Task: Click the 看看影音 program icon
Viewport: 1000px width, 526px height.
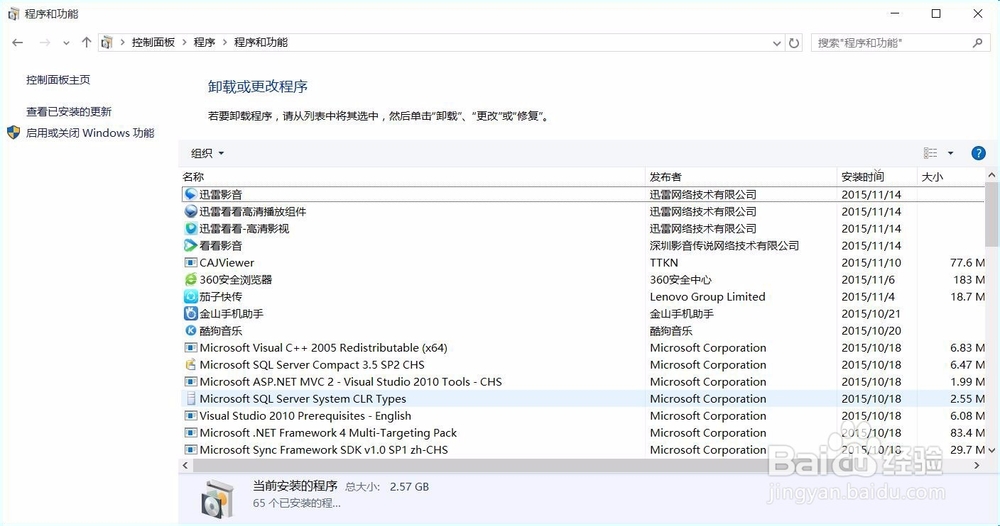Action: [x=190, y=245]
